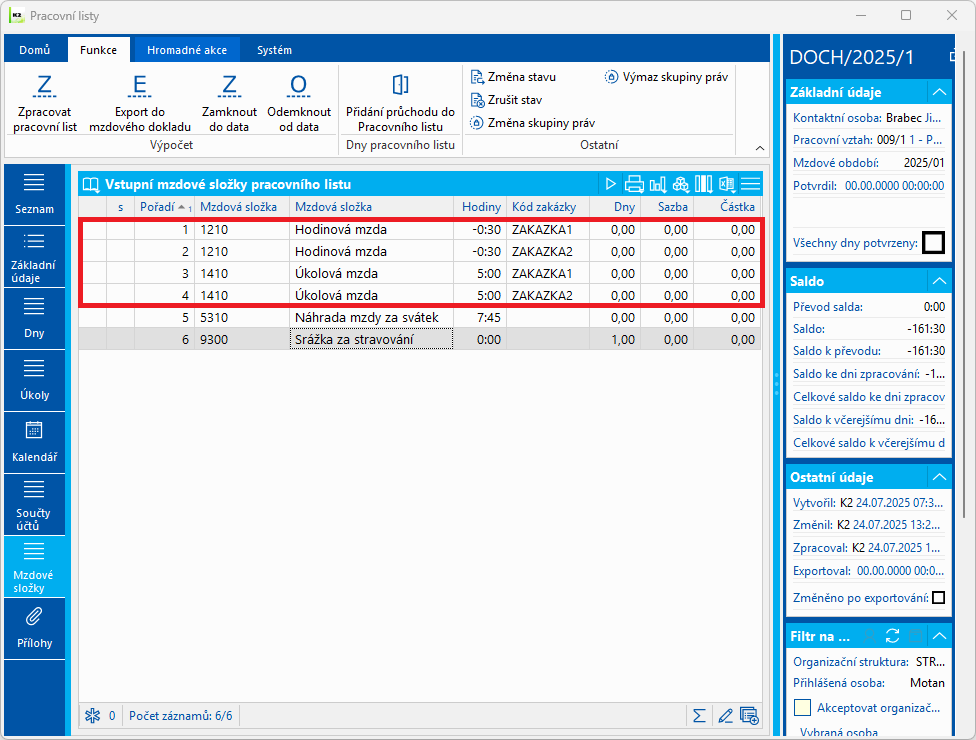
Task: Click the play icon in table header
Action: [611, 184]
